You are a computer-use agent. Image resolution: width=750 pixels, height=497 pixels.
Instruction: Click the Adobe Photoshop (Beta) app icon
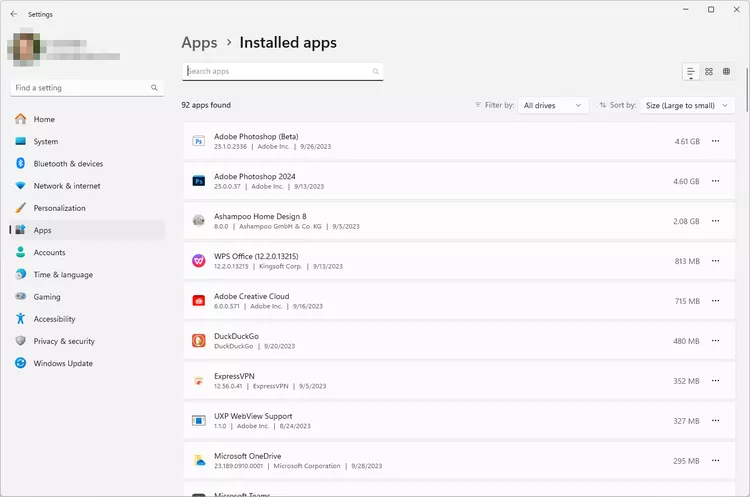[199, 141]
